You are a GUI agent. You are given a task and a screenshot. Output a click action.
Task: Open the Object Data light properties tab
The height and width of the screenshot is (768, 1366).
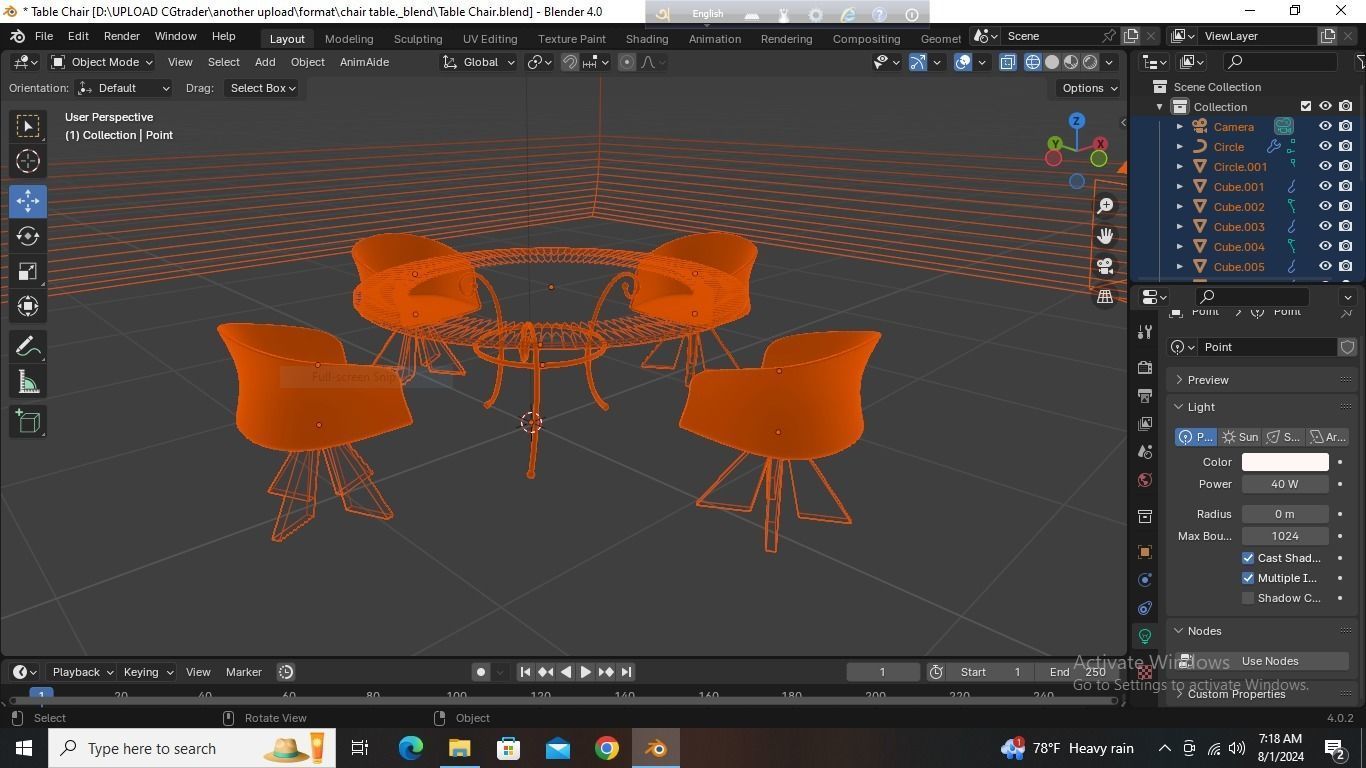(1145, 636)
